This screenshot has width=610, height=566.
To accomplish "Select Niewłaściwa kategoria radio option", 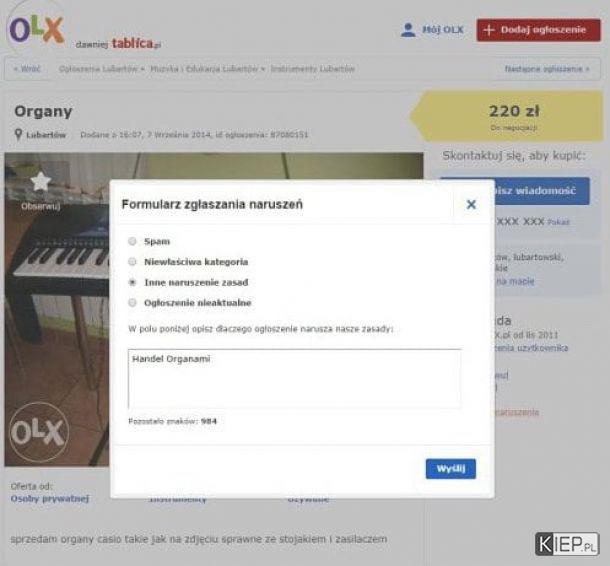I will click(x=132, y=261).
